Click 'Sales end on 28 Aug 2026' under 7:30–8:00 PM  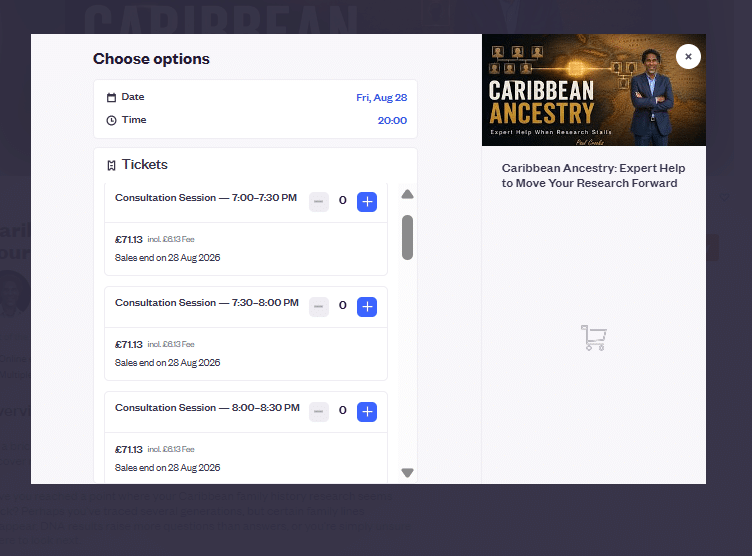(x=167, y=363)
